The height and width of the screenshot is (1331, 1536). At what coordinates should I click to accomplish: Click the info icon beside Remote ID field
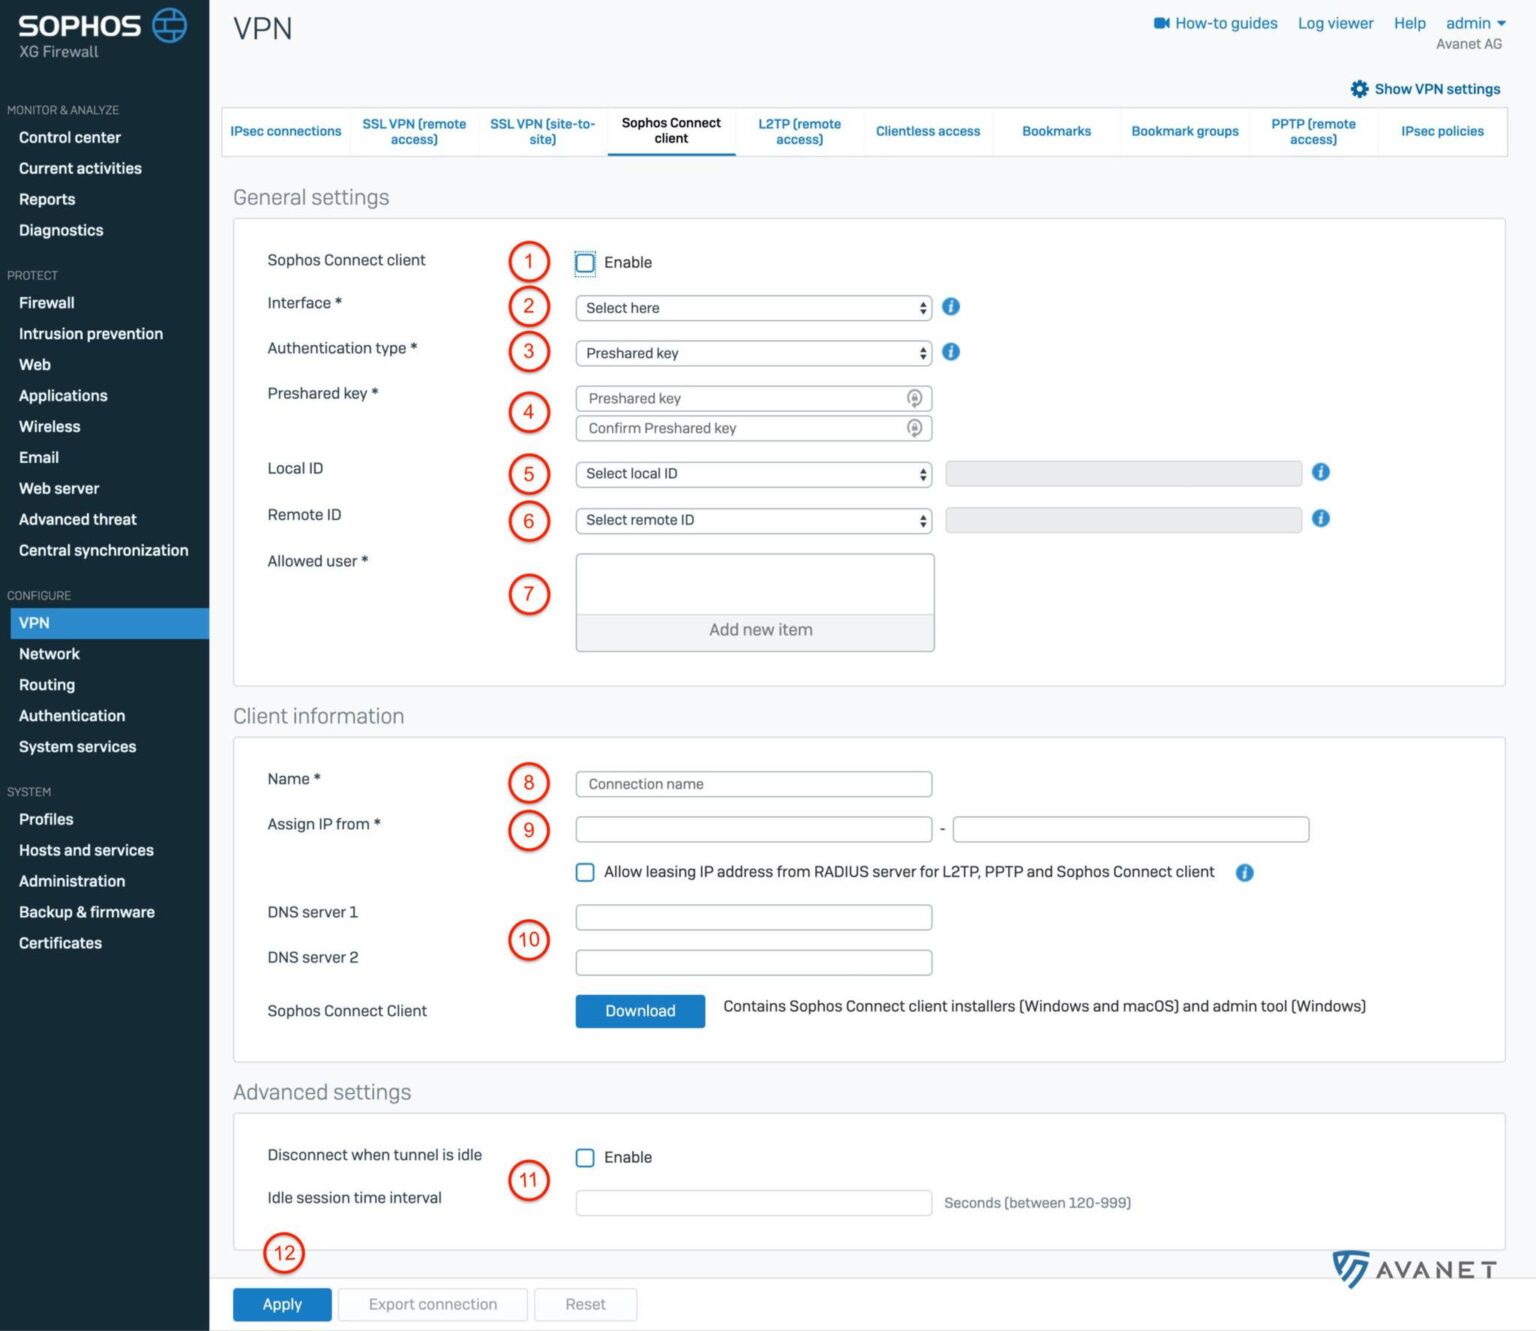(x=1320, y=519)
